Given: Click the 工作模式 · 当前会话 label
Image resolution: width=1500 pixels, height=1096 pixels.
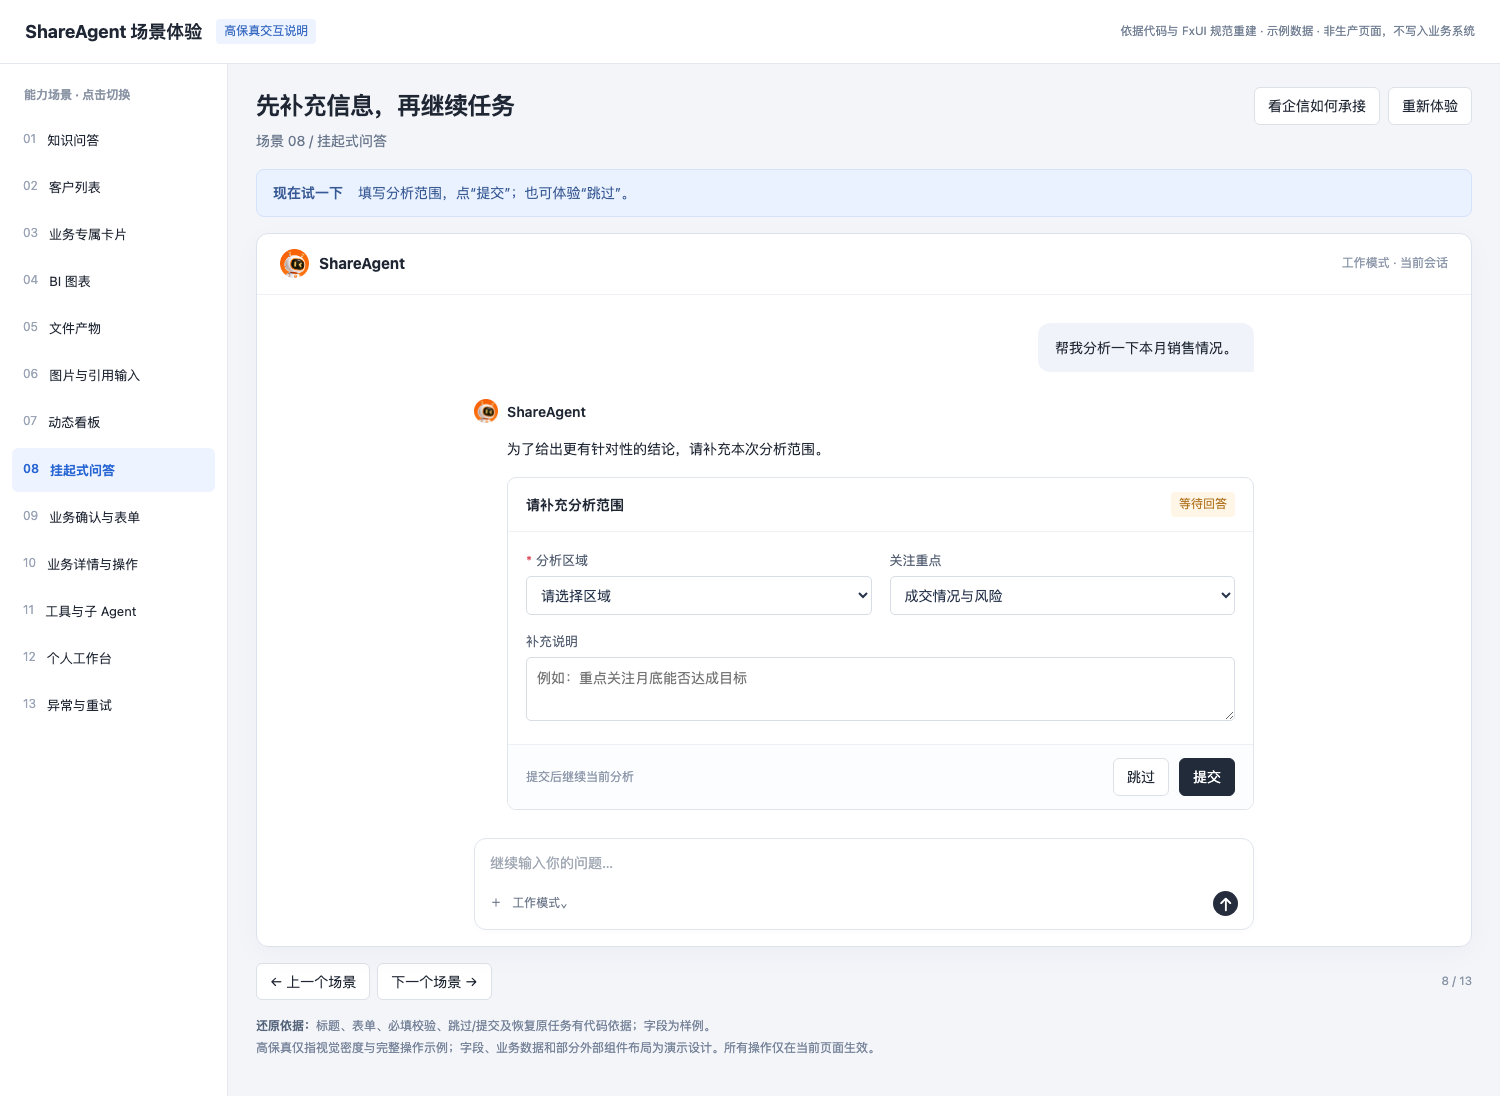Looking at the screenshot, I should coord(1395,263).
